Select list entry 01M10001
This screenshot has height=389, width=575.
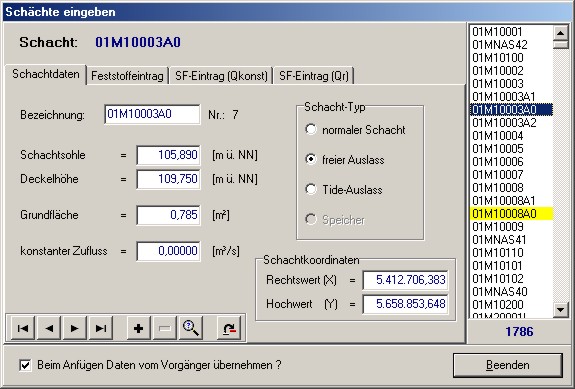[511, 32]
